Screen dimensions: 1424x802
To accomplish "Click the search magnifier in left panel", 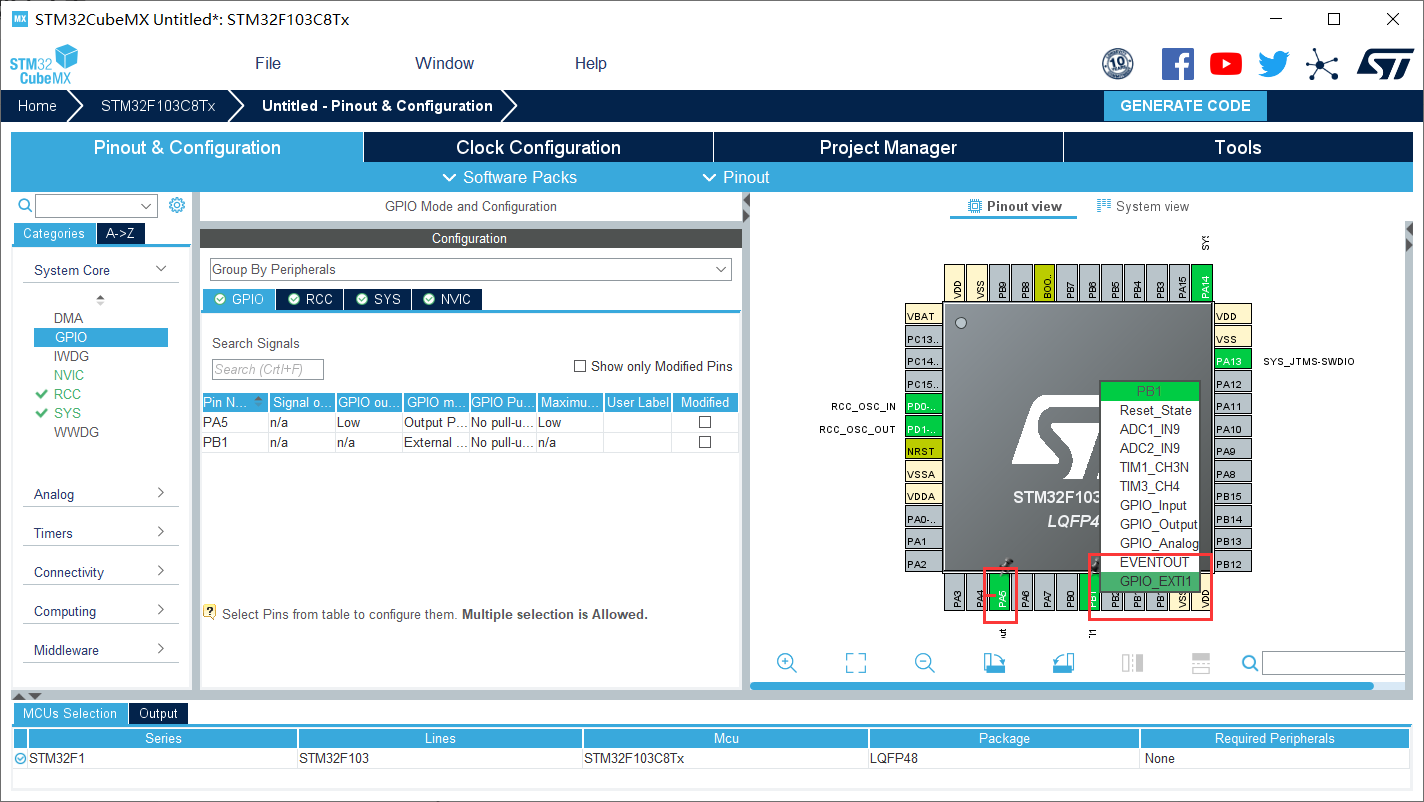I will tap(26, 206).
